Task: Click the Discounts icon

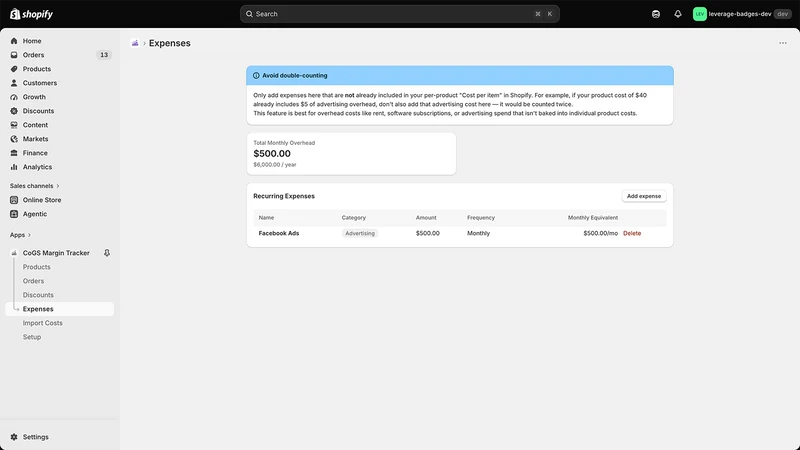Action: point(14,111)
